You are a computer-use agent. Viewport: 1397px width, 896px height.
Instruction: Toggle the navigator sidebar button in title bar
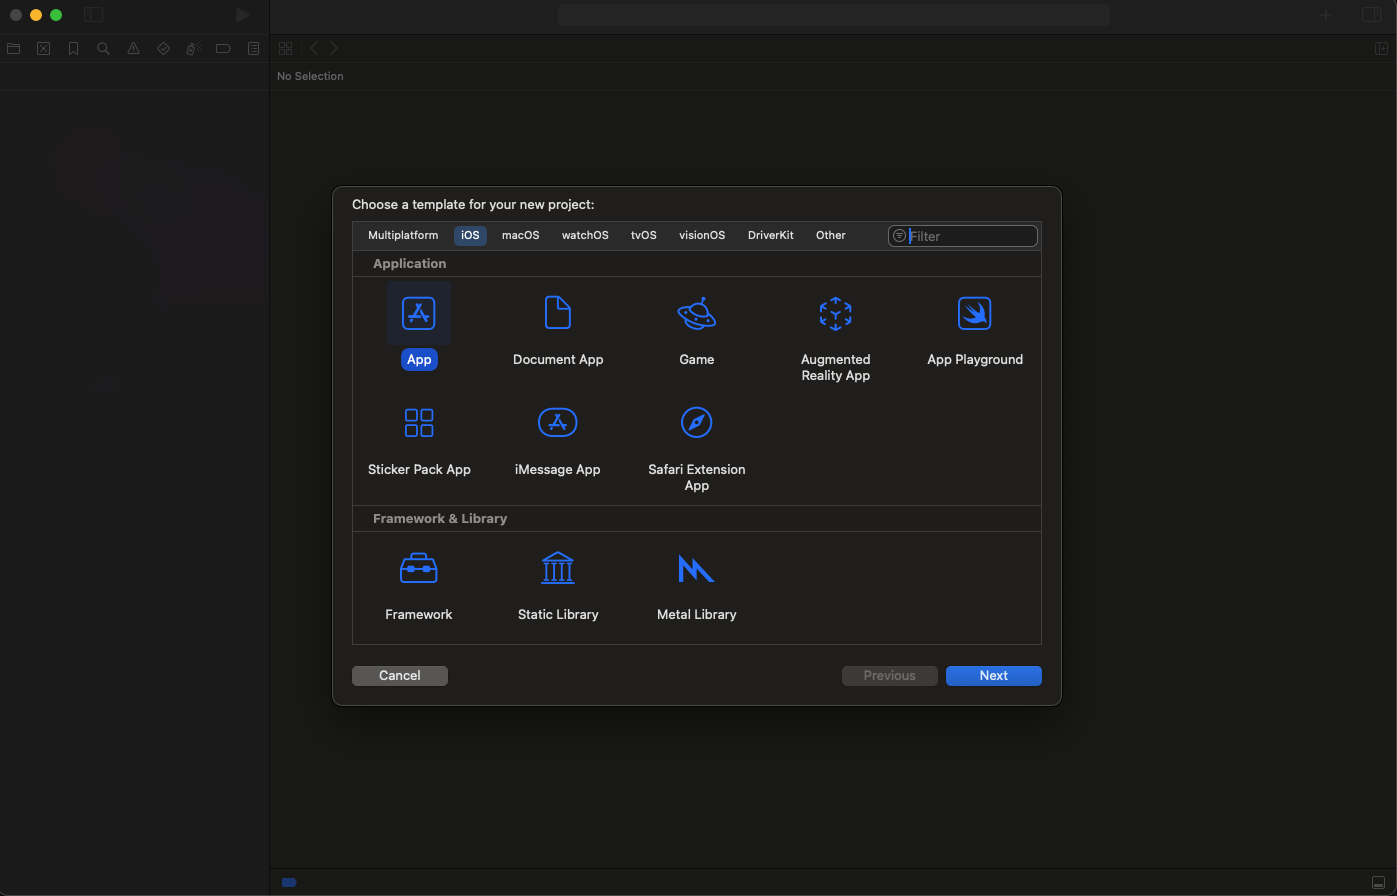pos(93,15)
